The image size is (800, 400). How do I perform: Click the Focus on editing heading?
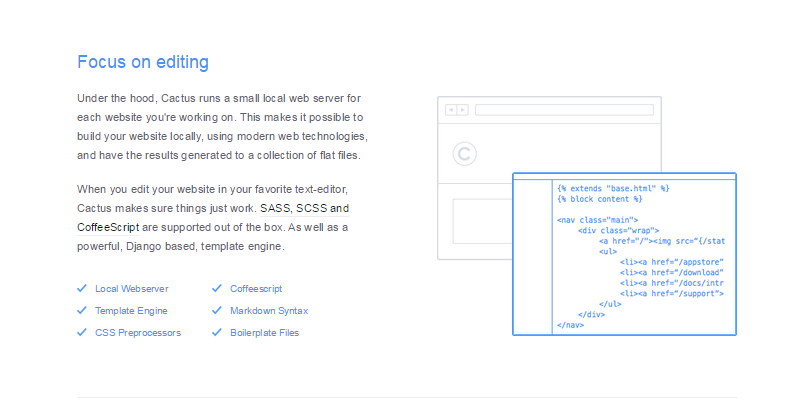click(143, 62)
